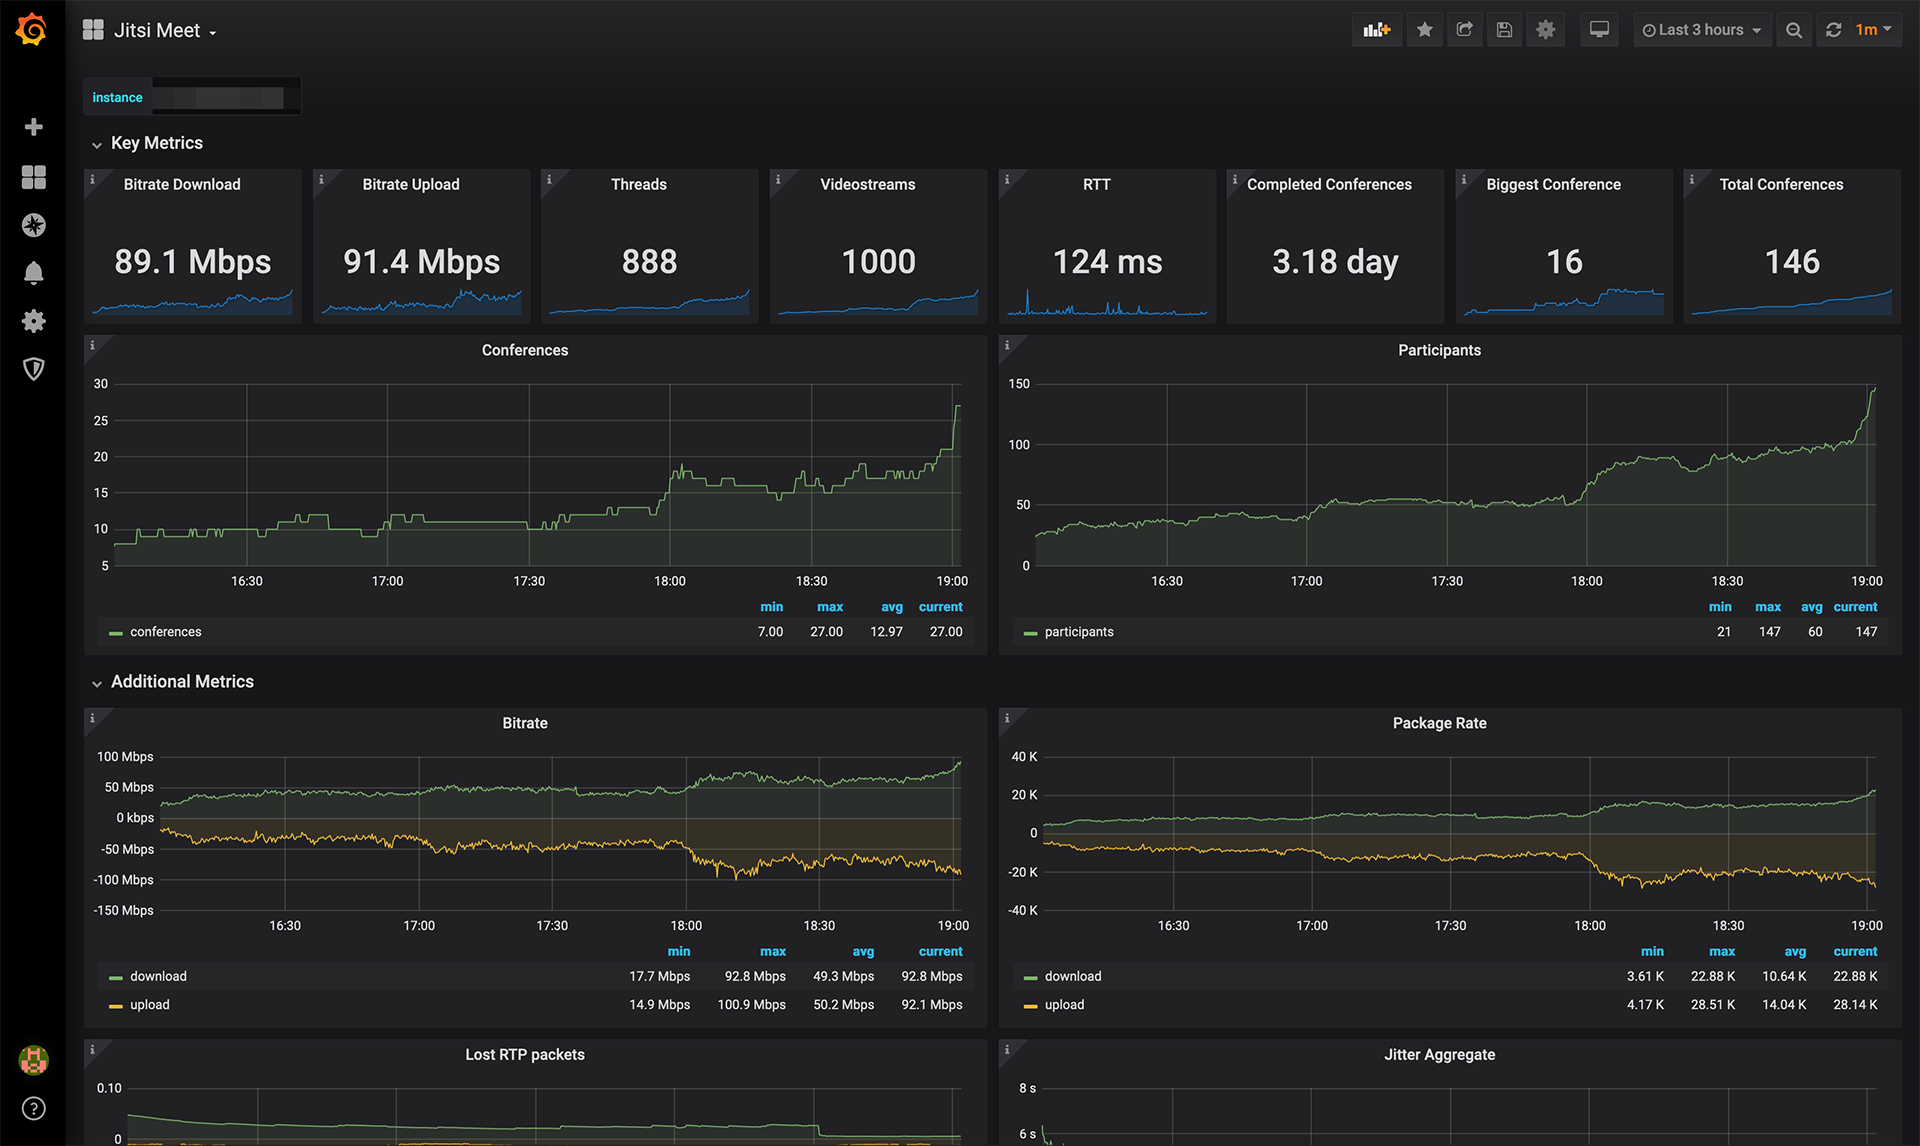1920x1146 pixels.
Task: Open the Grafana home logo
Action: tap(32, 29)
